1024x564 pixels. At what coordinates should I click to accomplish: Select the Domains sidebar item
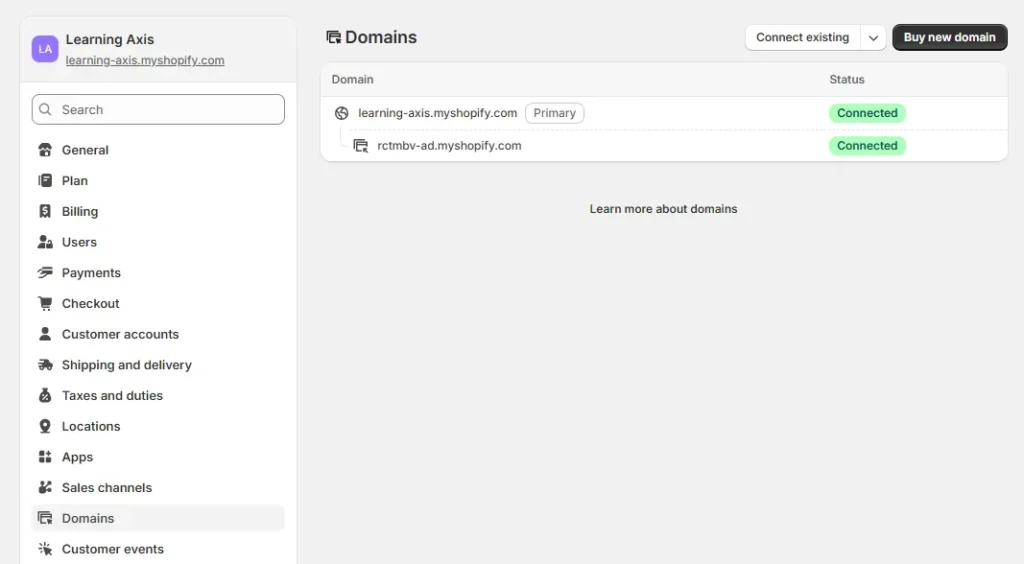pyautogui.click(x=158, y=518)
